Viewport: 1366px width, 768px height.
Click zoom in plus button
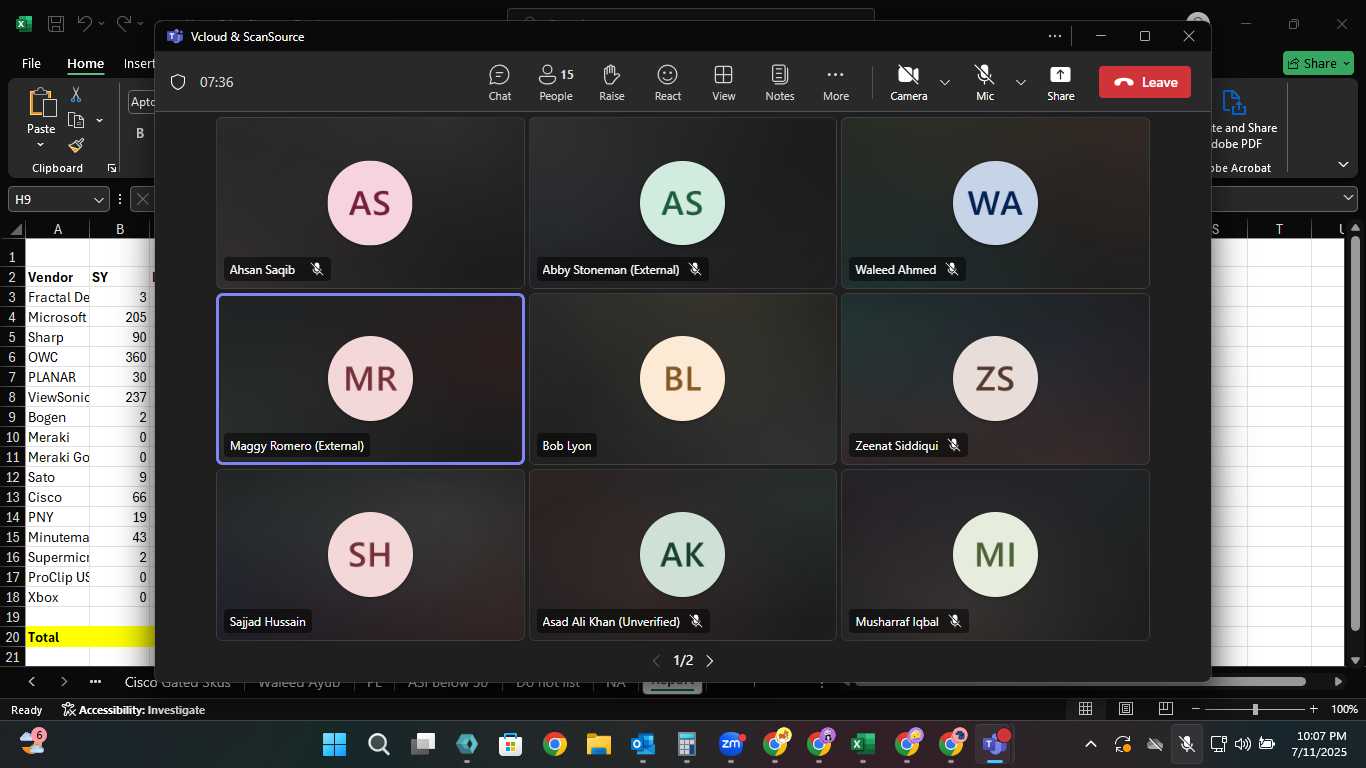tap(1315, 710)
